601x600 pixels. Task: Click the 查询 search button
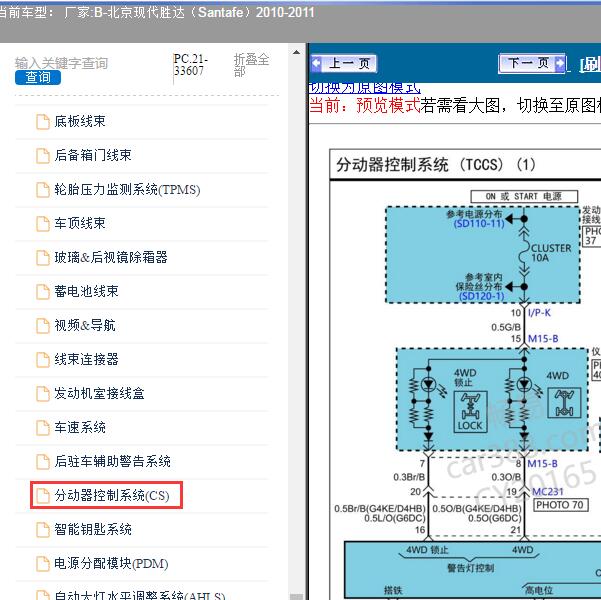(x=38, y=77)
